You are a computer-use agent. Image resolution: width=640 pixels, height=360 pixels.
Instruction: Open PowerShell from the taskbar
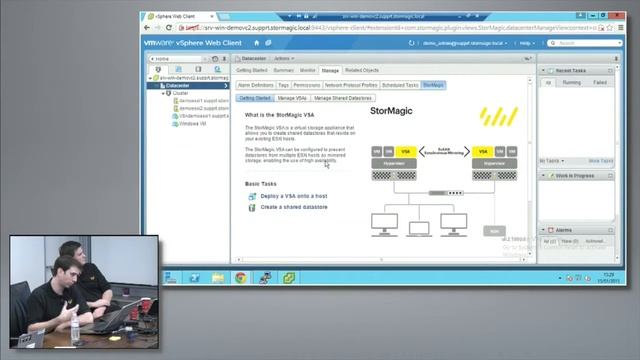[x=194, y=278]
